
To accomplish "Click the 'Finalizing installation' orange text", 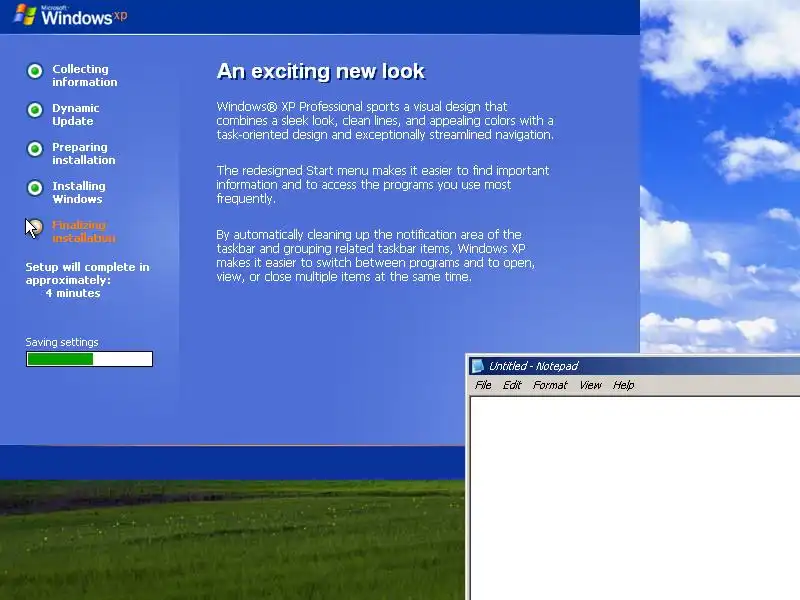I will click(84, 232).
